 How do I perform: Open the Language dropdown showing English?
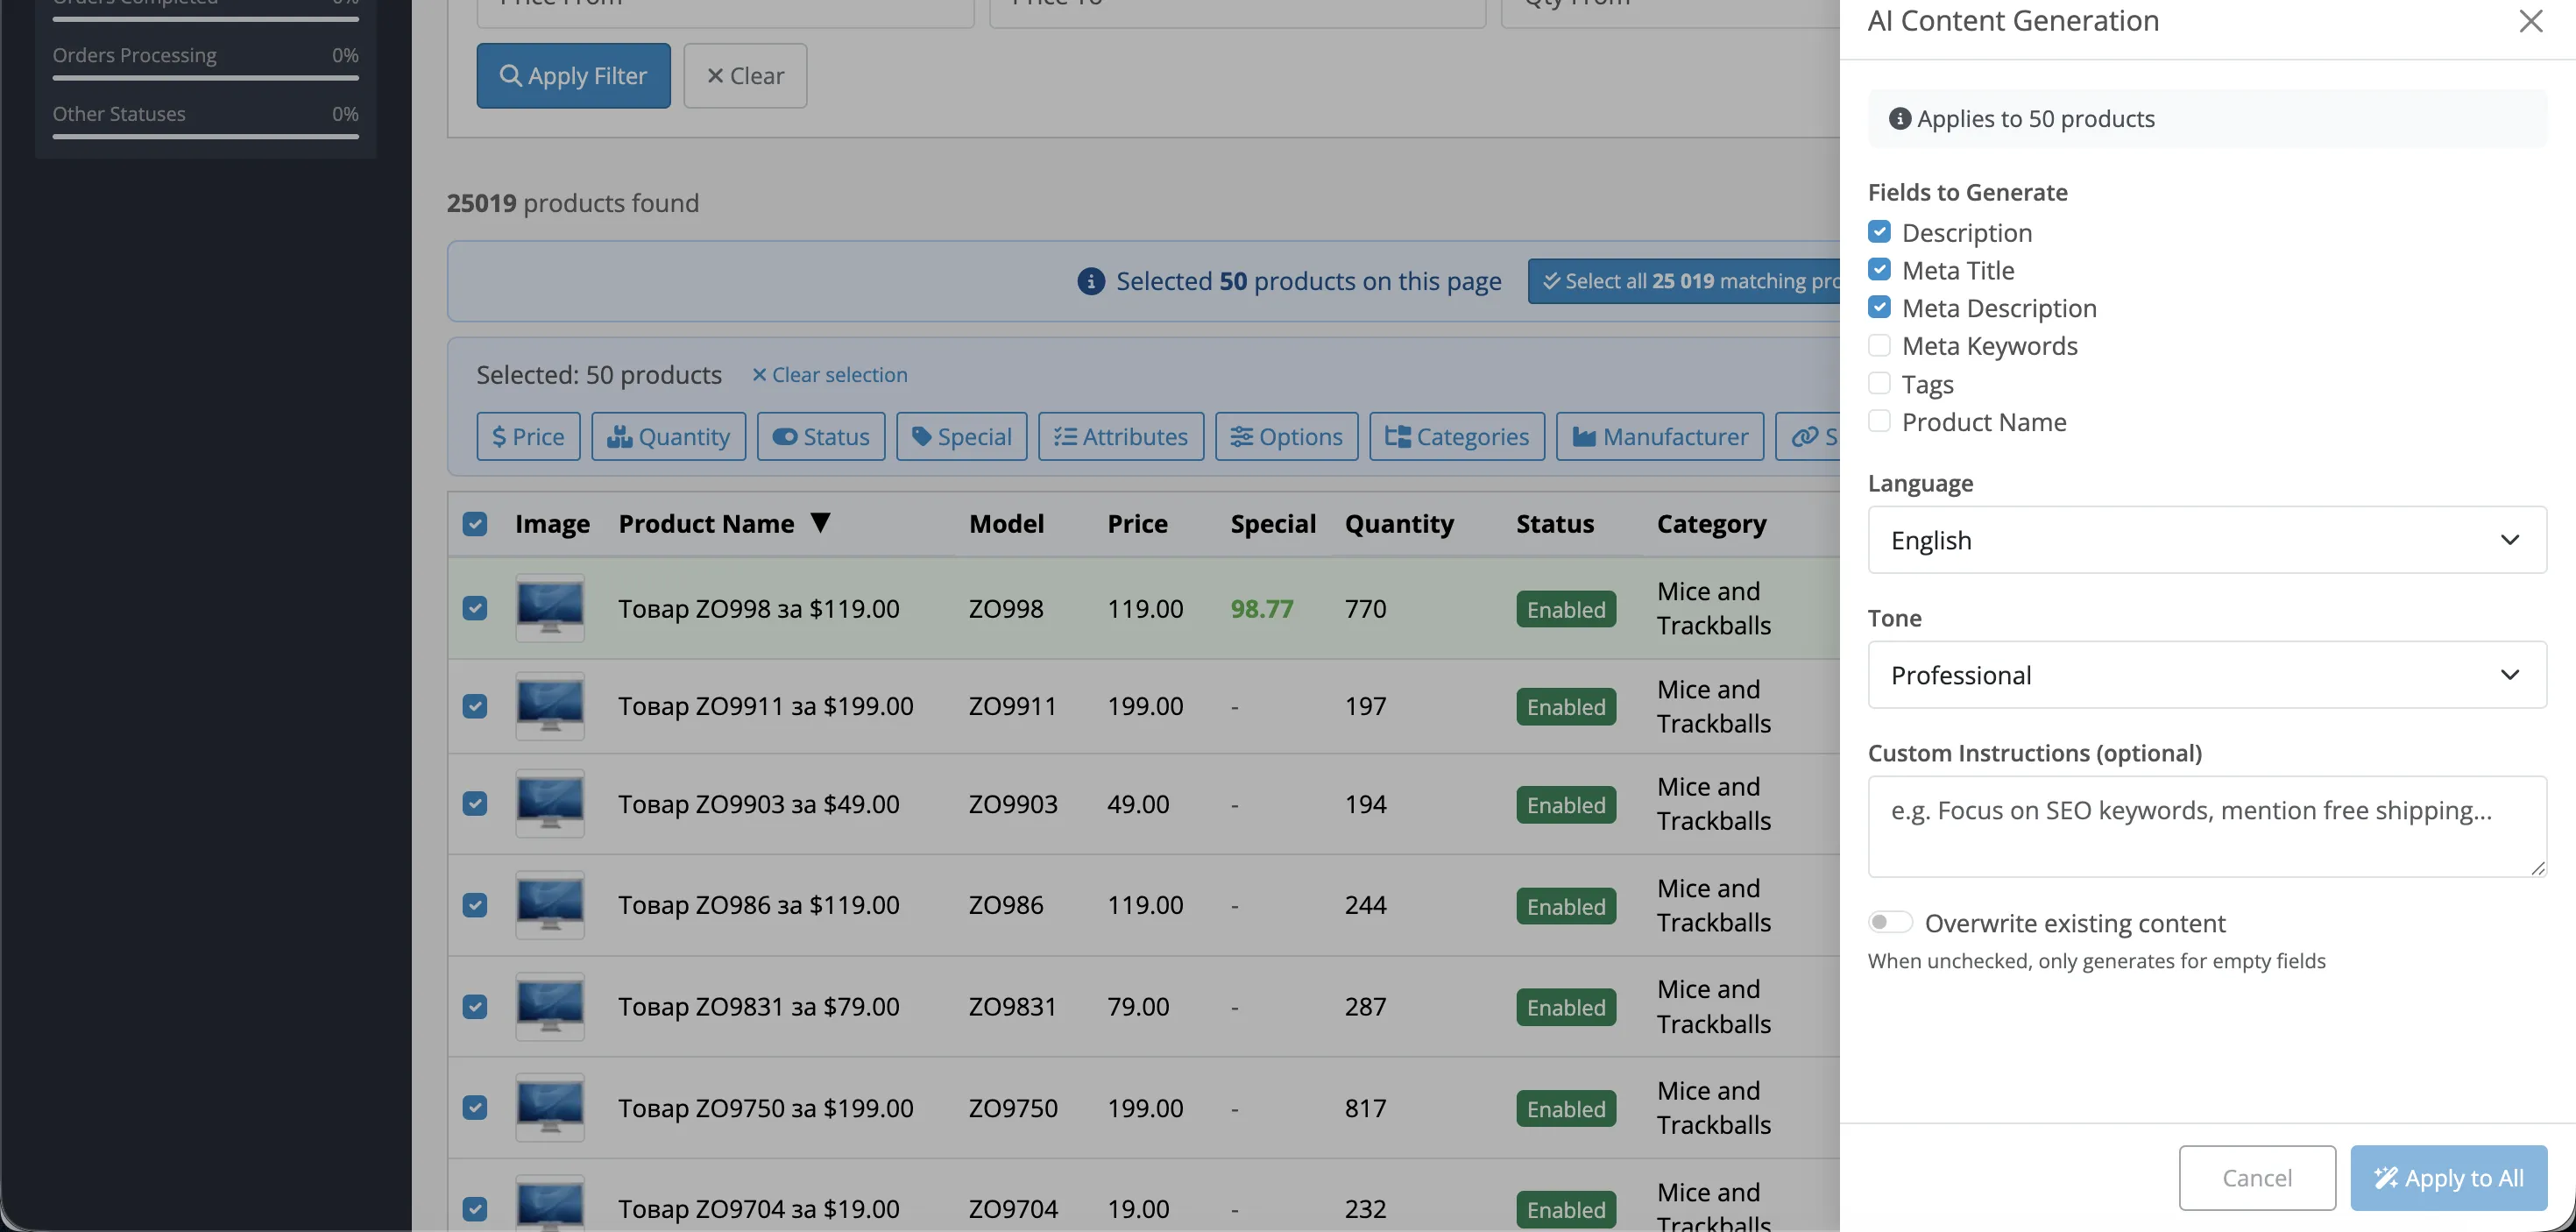point(2207,540)
